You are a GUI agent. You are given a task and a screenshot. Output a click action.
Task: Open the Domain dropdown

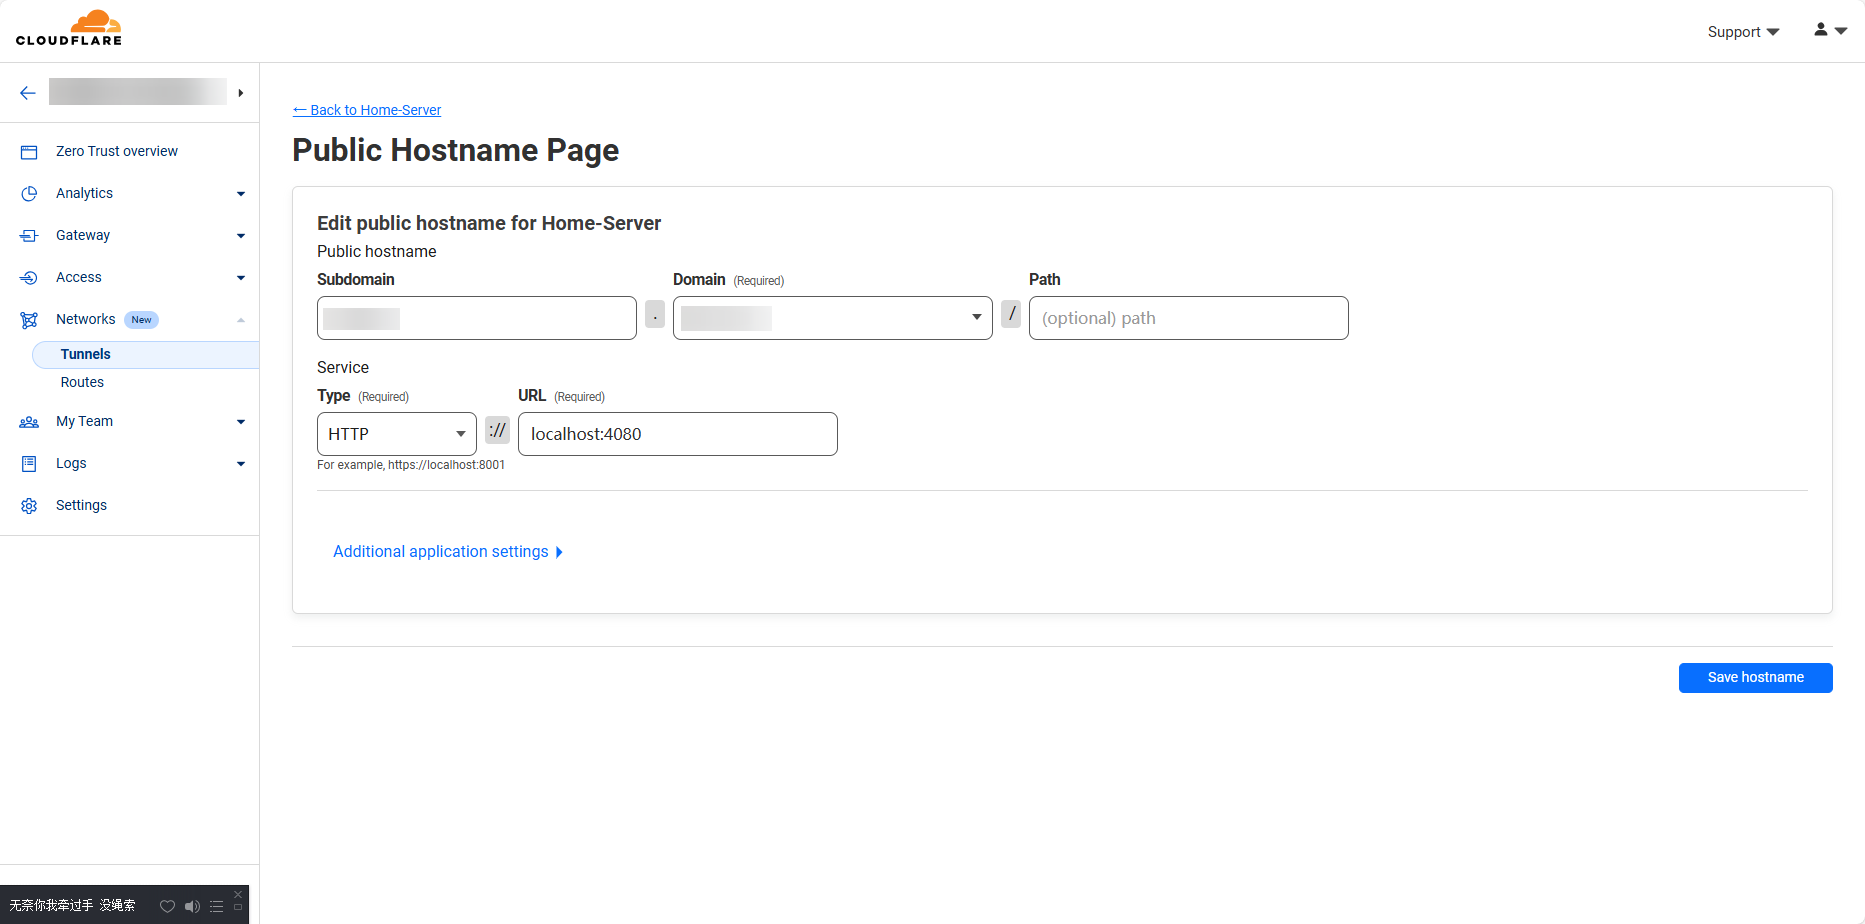(832, 318)
